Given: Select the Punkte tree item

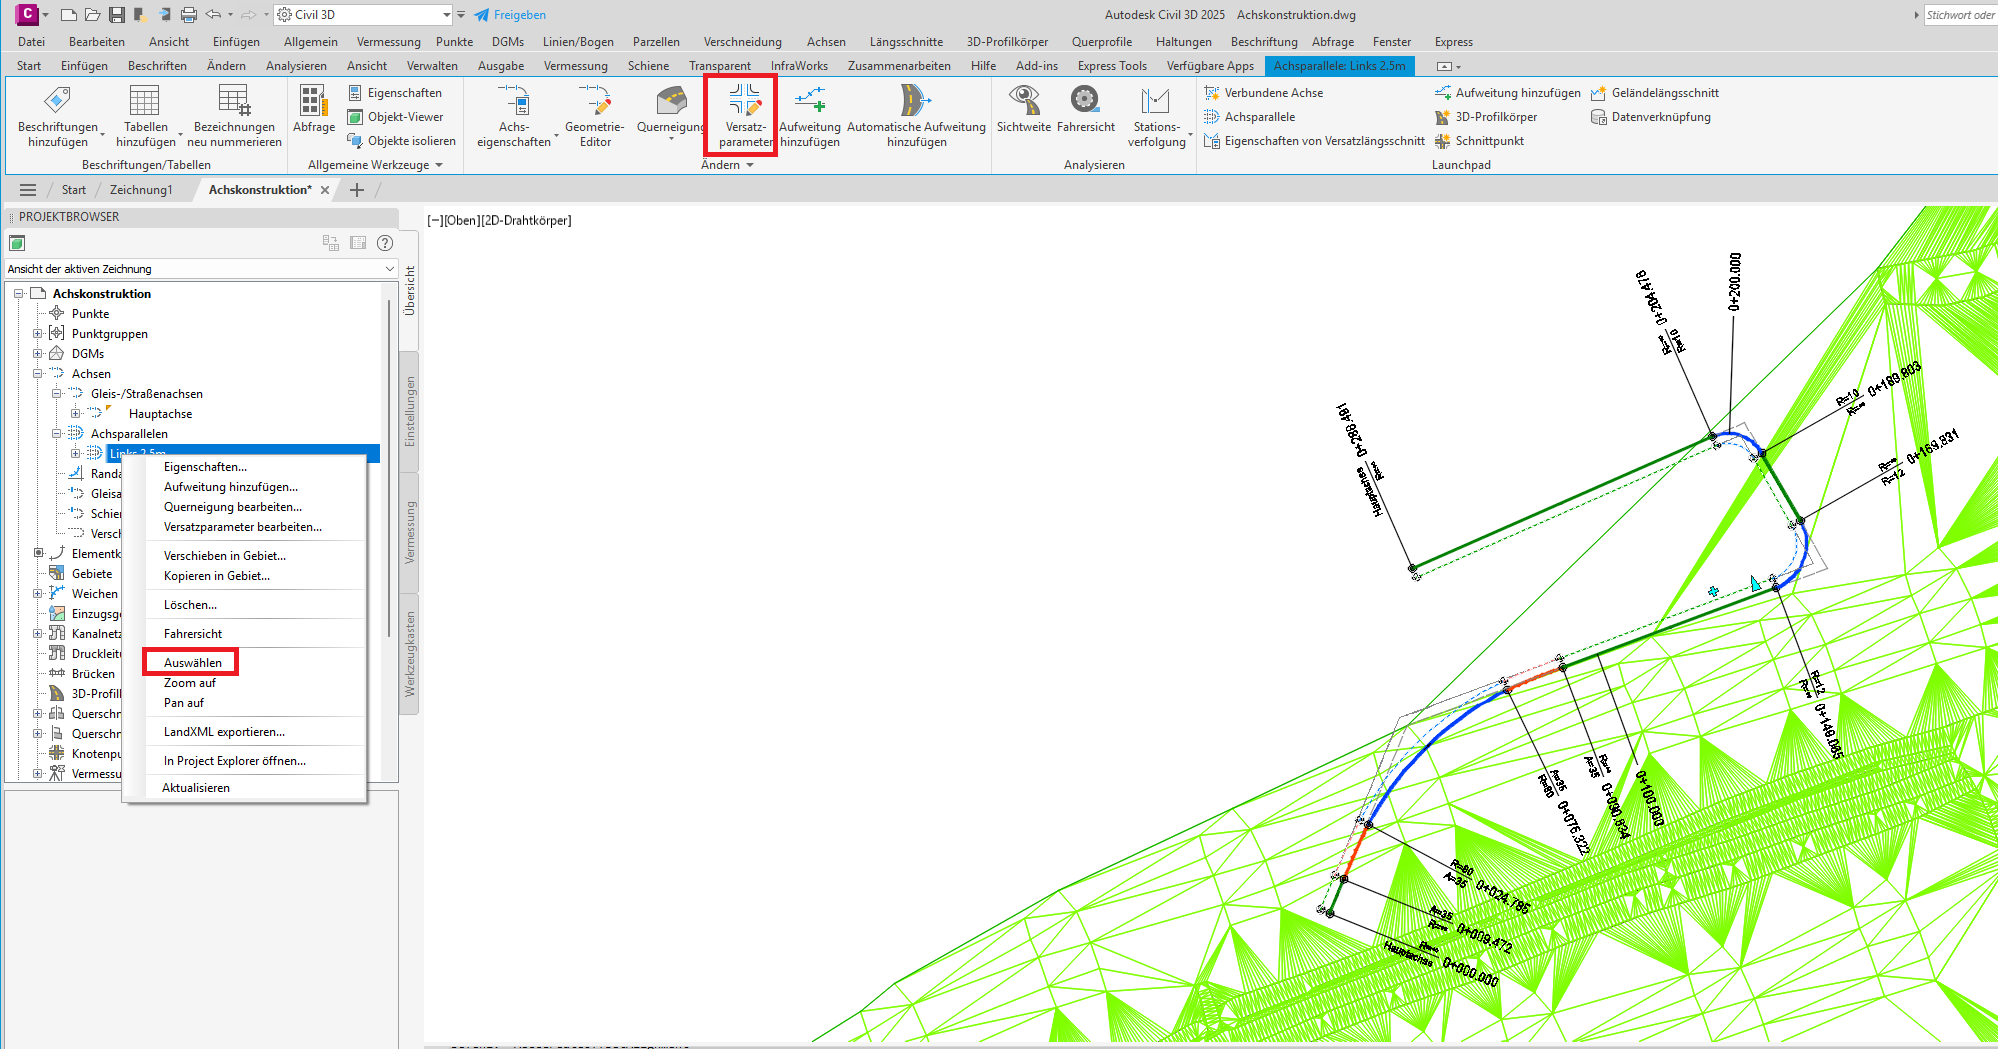Looking at the screenshot, I should tap(90, 314).
